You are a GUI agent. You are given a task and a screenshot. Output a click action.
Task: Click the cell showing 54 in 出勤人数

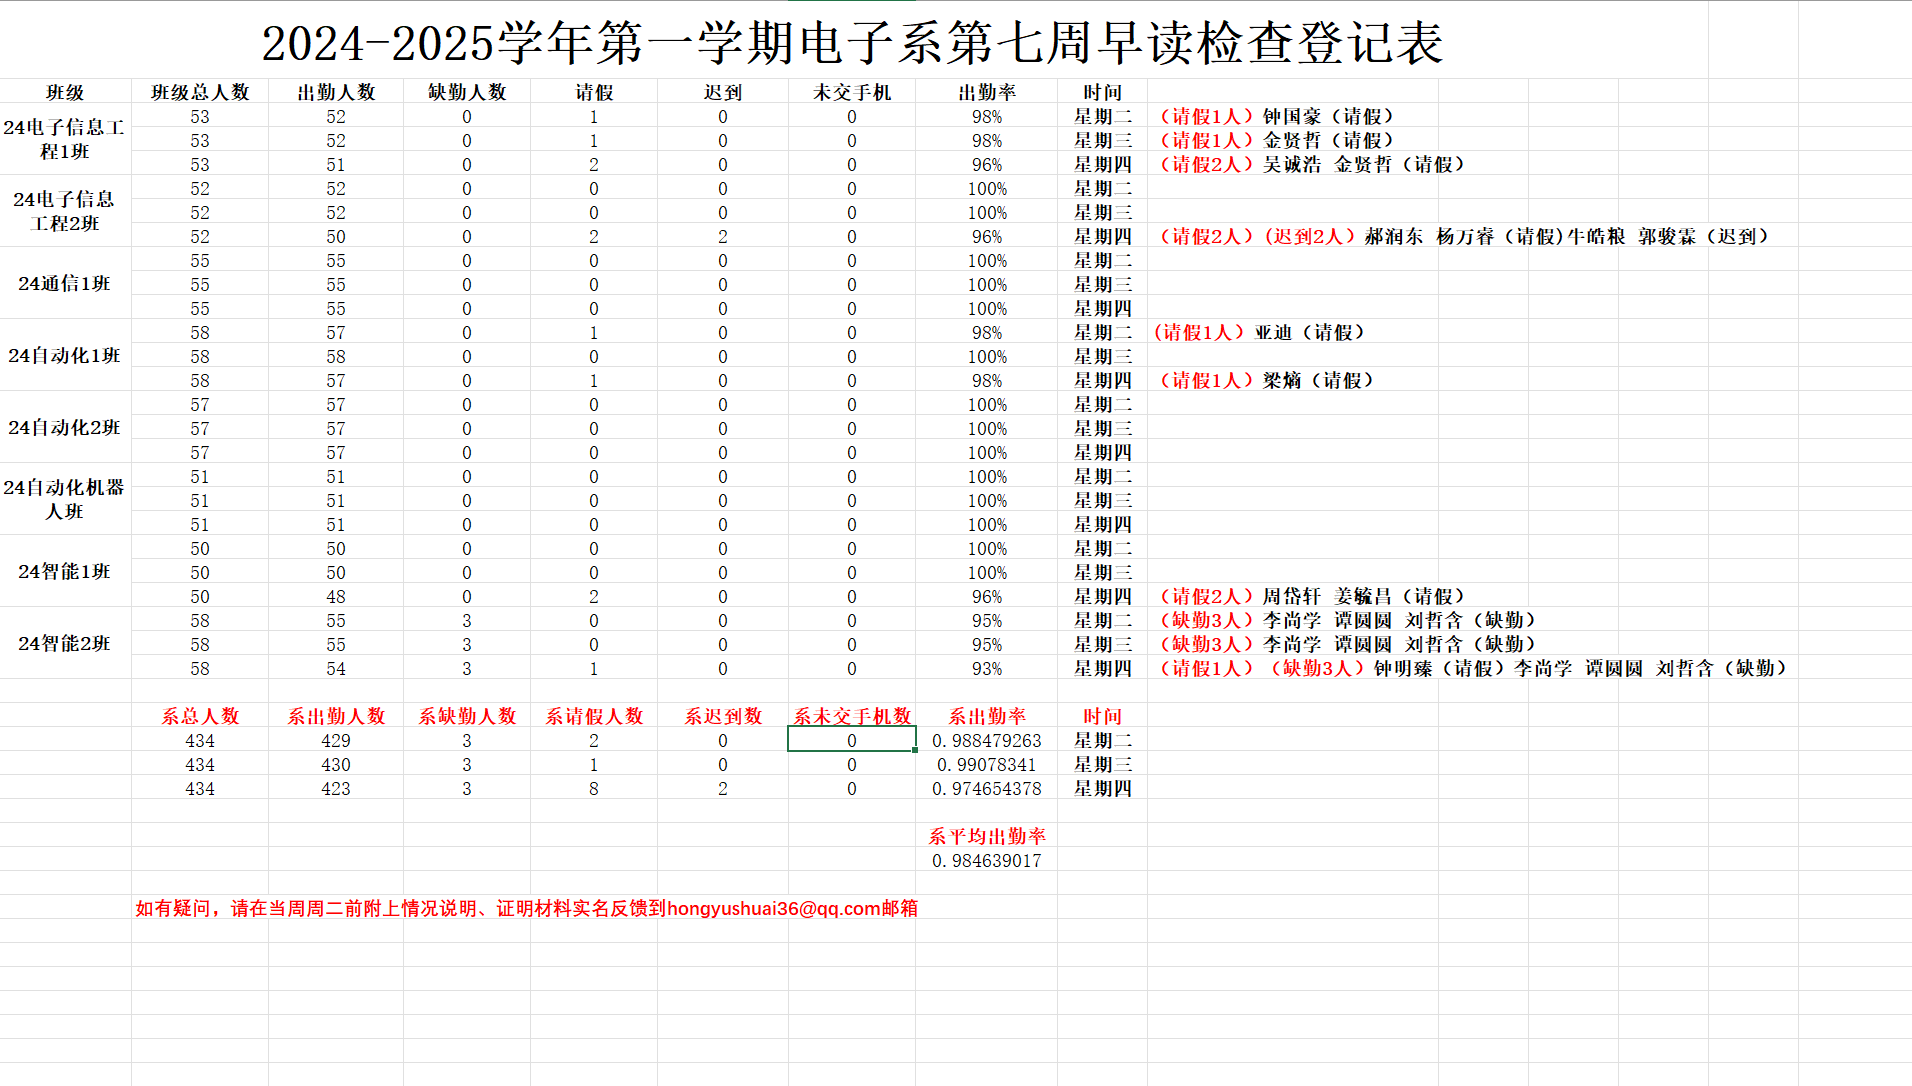click(336, 669)
